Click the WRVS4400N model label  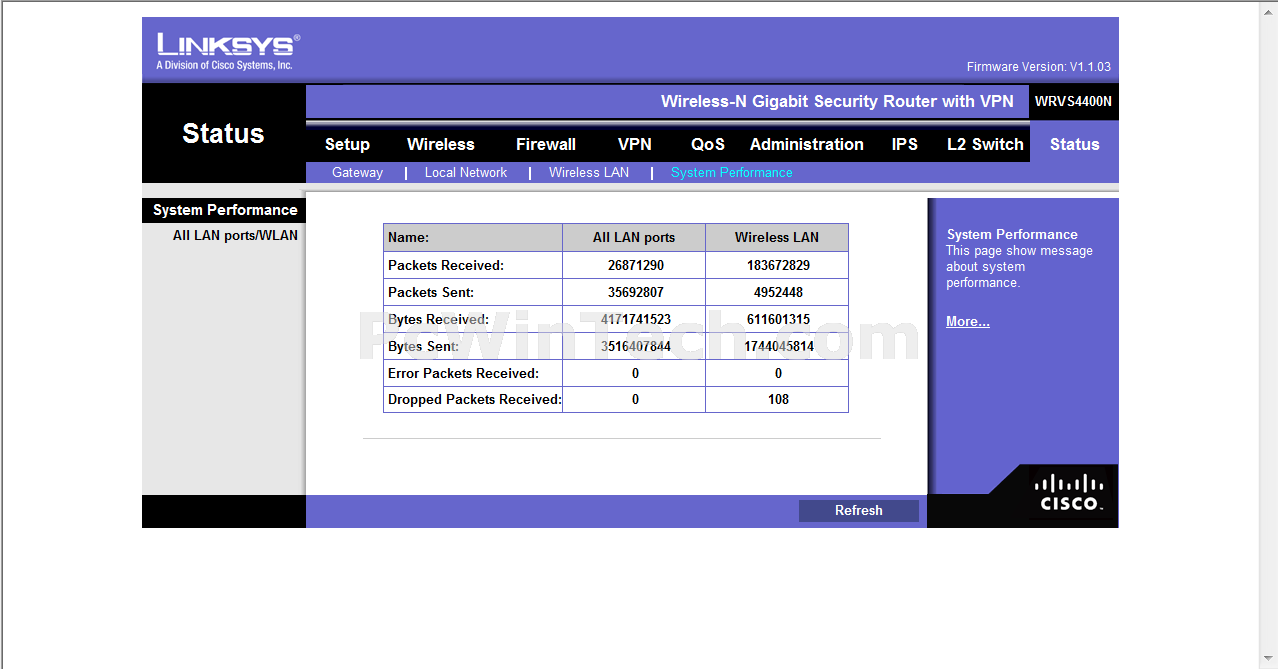point(1073,101)
